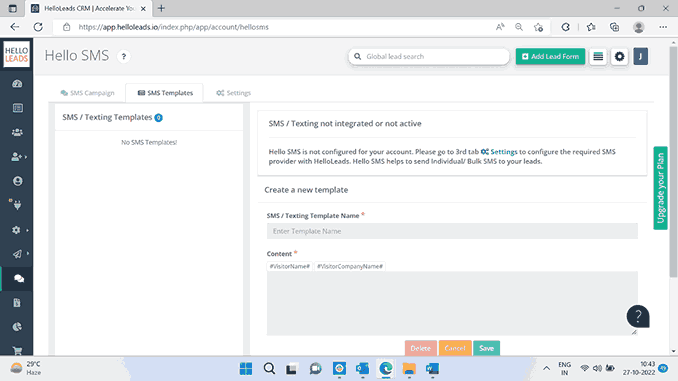Click the add user sidebar icon
The image size is (678, 381).
[x=16, y=157]
